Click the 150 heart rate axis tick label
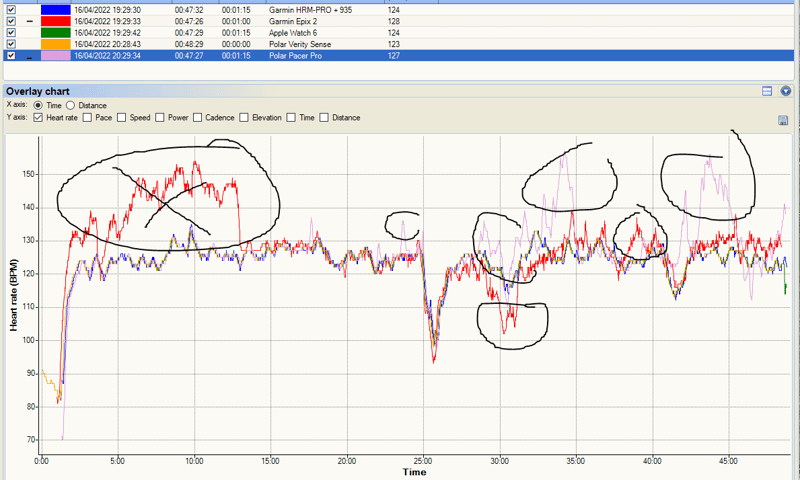The image size is (800, 480). click(x=29, y=174)
